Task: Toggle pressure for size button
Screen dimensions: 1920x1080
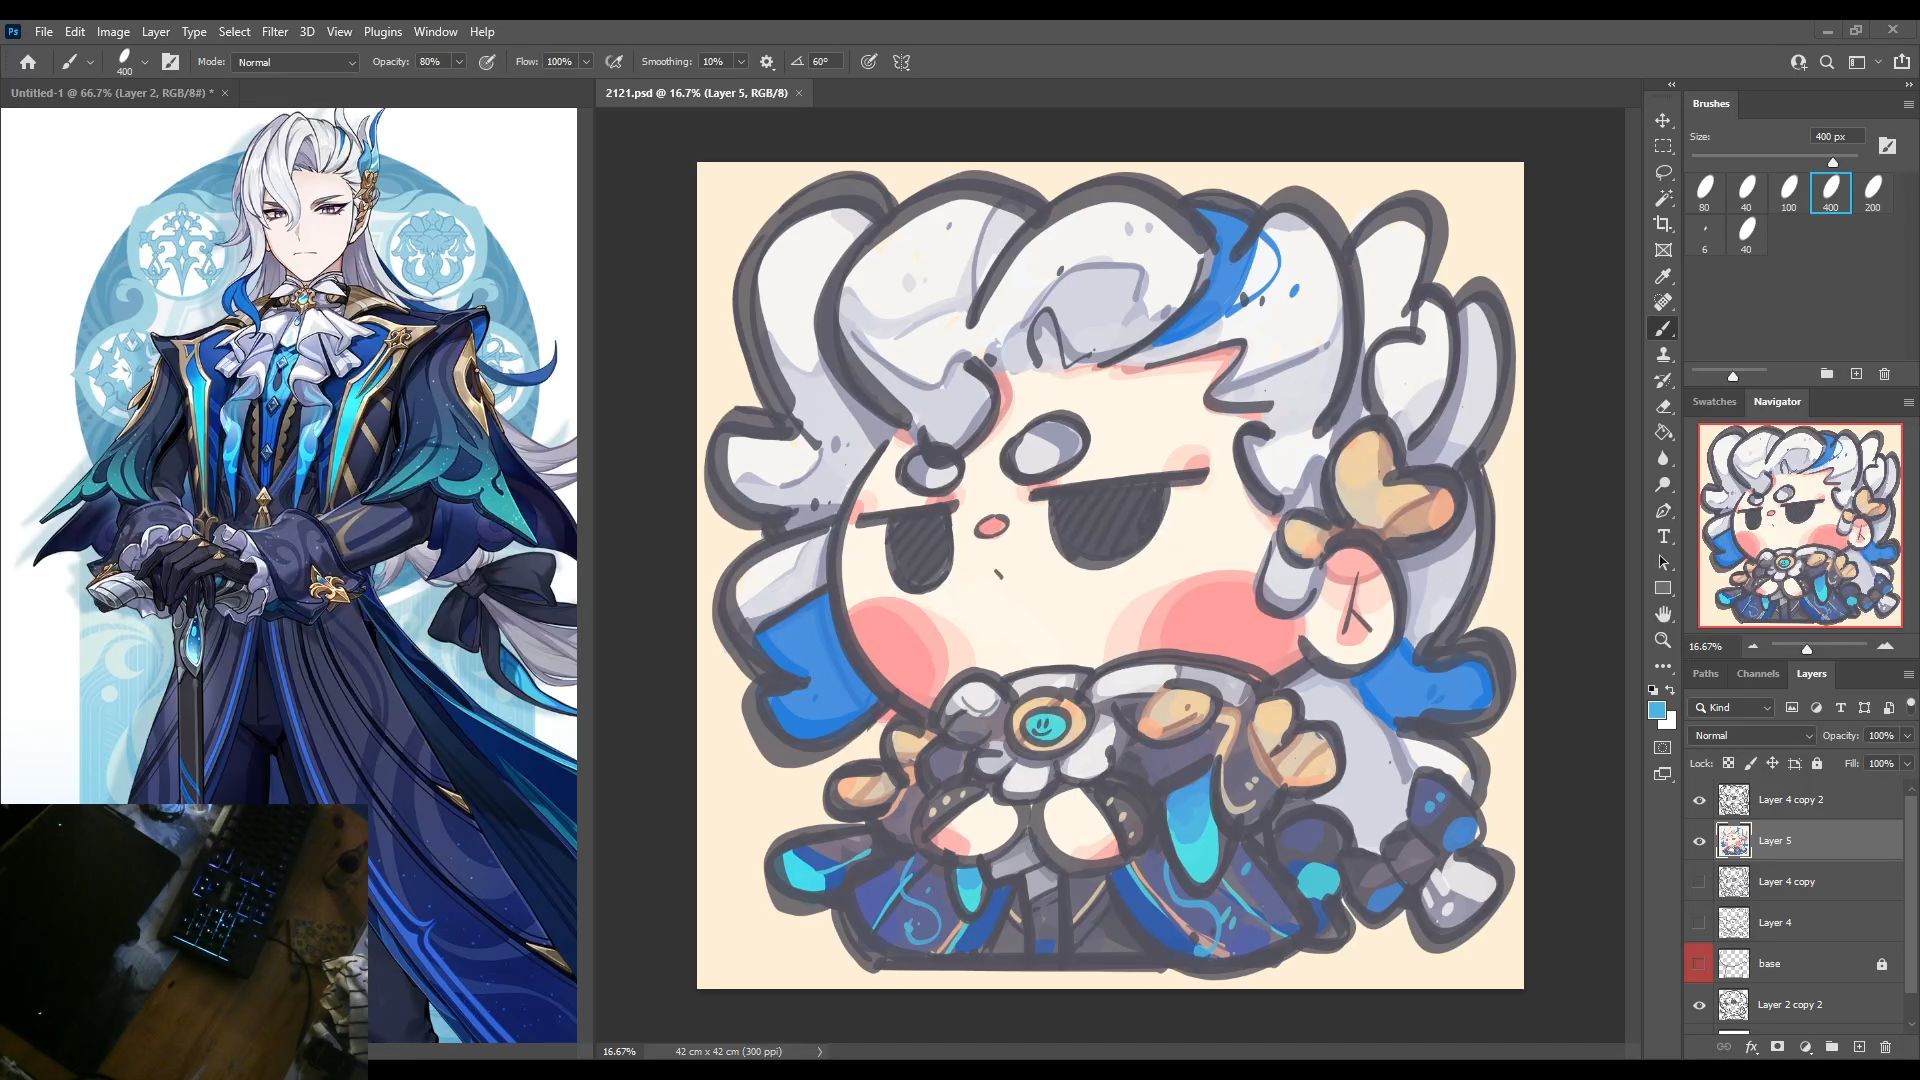Action: coord(869,62)
